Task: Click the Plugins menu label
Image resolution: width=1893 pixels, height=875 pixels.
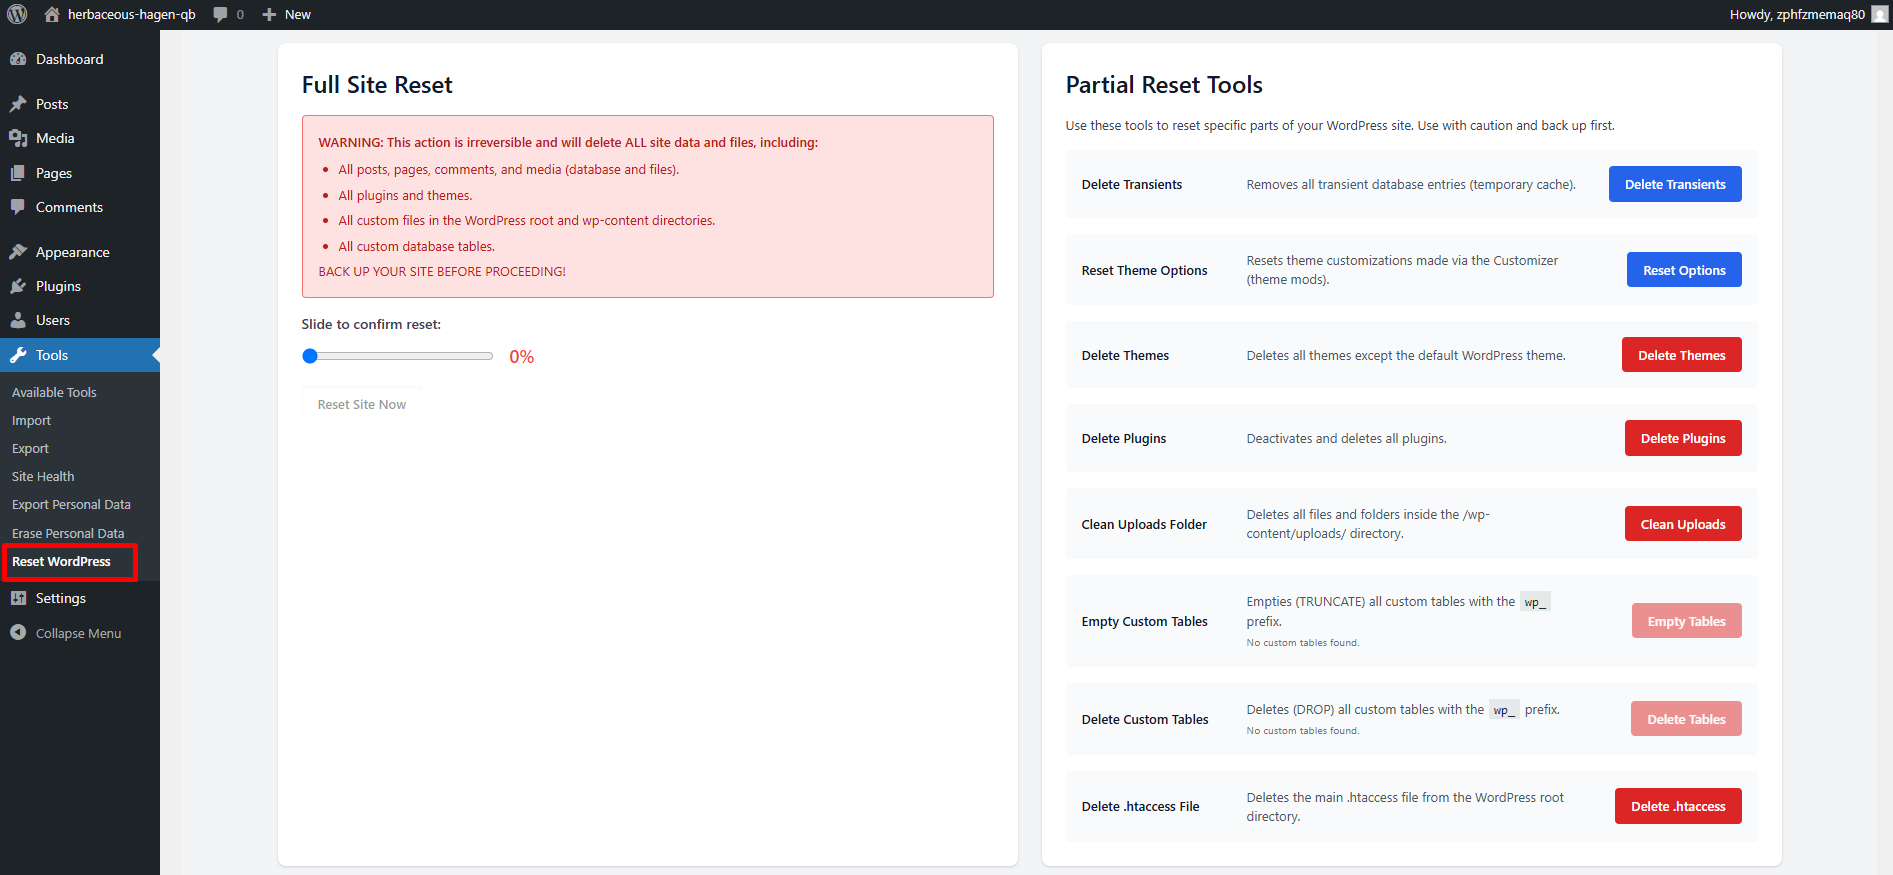Action: pyautogui.click(x=58, y=286)
